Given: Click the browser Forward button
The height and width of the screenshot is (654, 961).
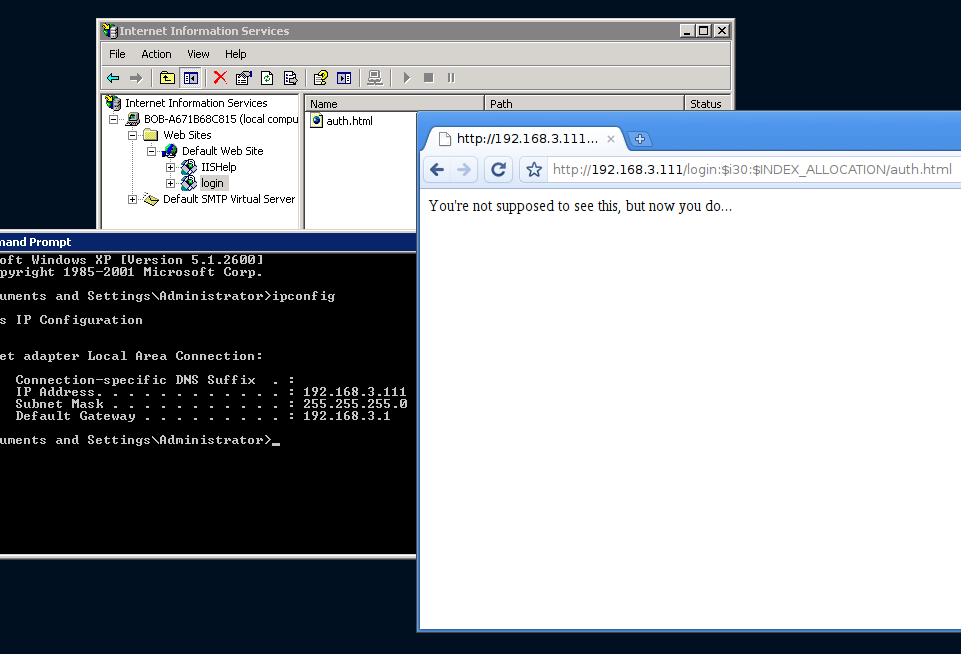Looking at the screenshot, I should (x=464, y=169).
